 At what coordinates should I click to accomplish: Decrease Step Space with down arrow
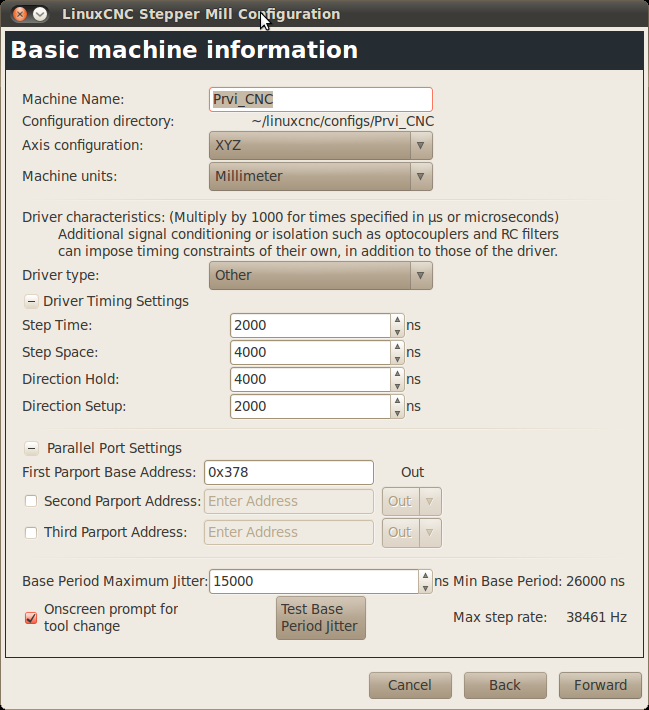397,359
